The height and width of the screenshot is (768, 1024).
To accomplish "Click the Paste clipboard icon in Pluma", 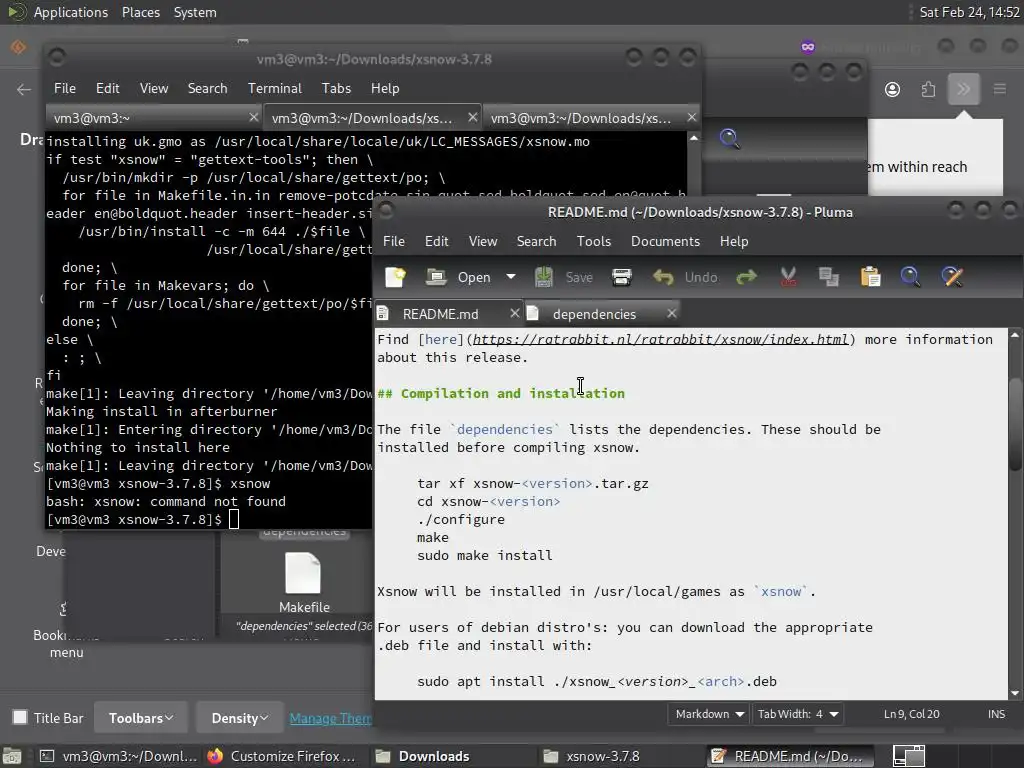I will pos(870,277).
